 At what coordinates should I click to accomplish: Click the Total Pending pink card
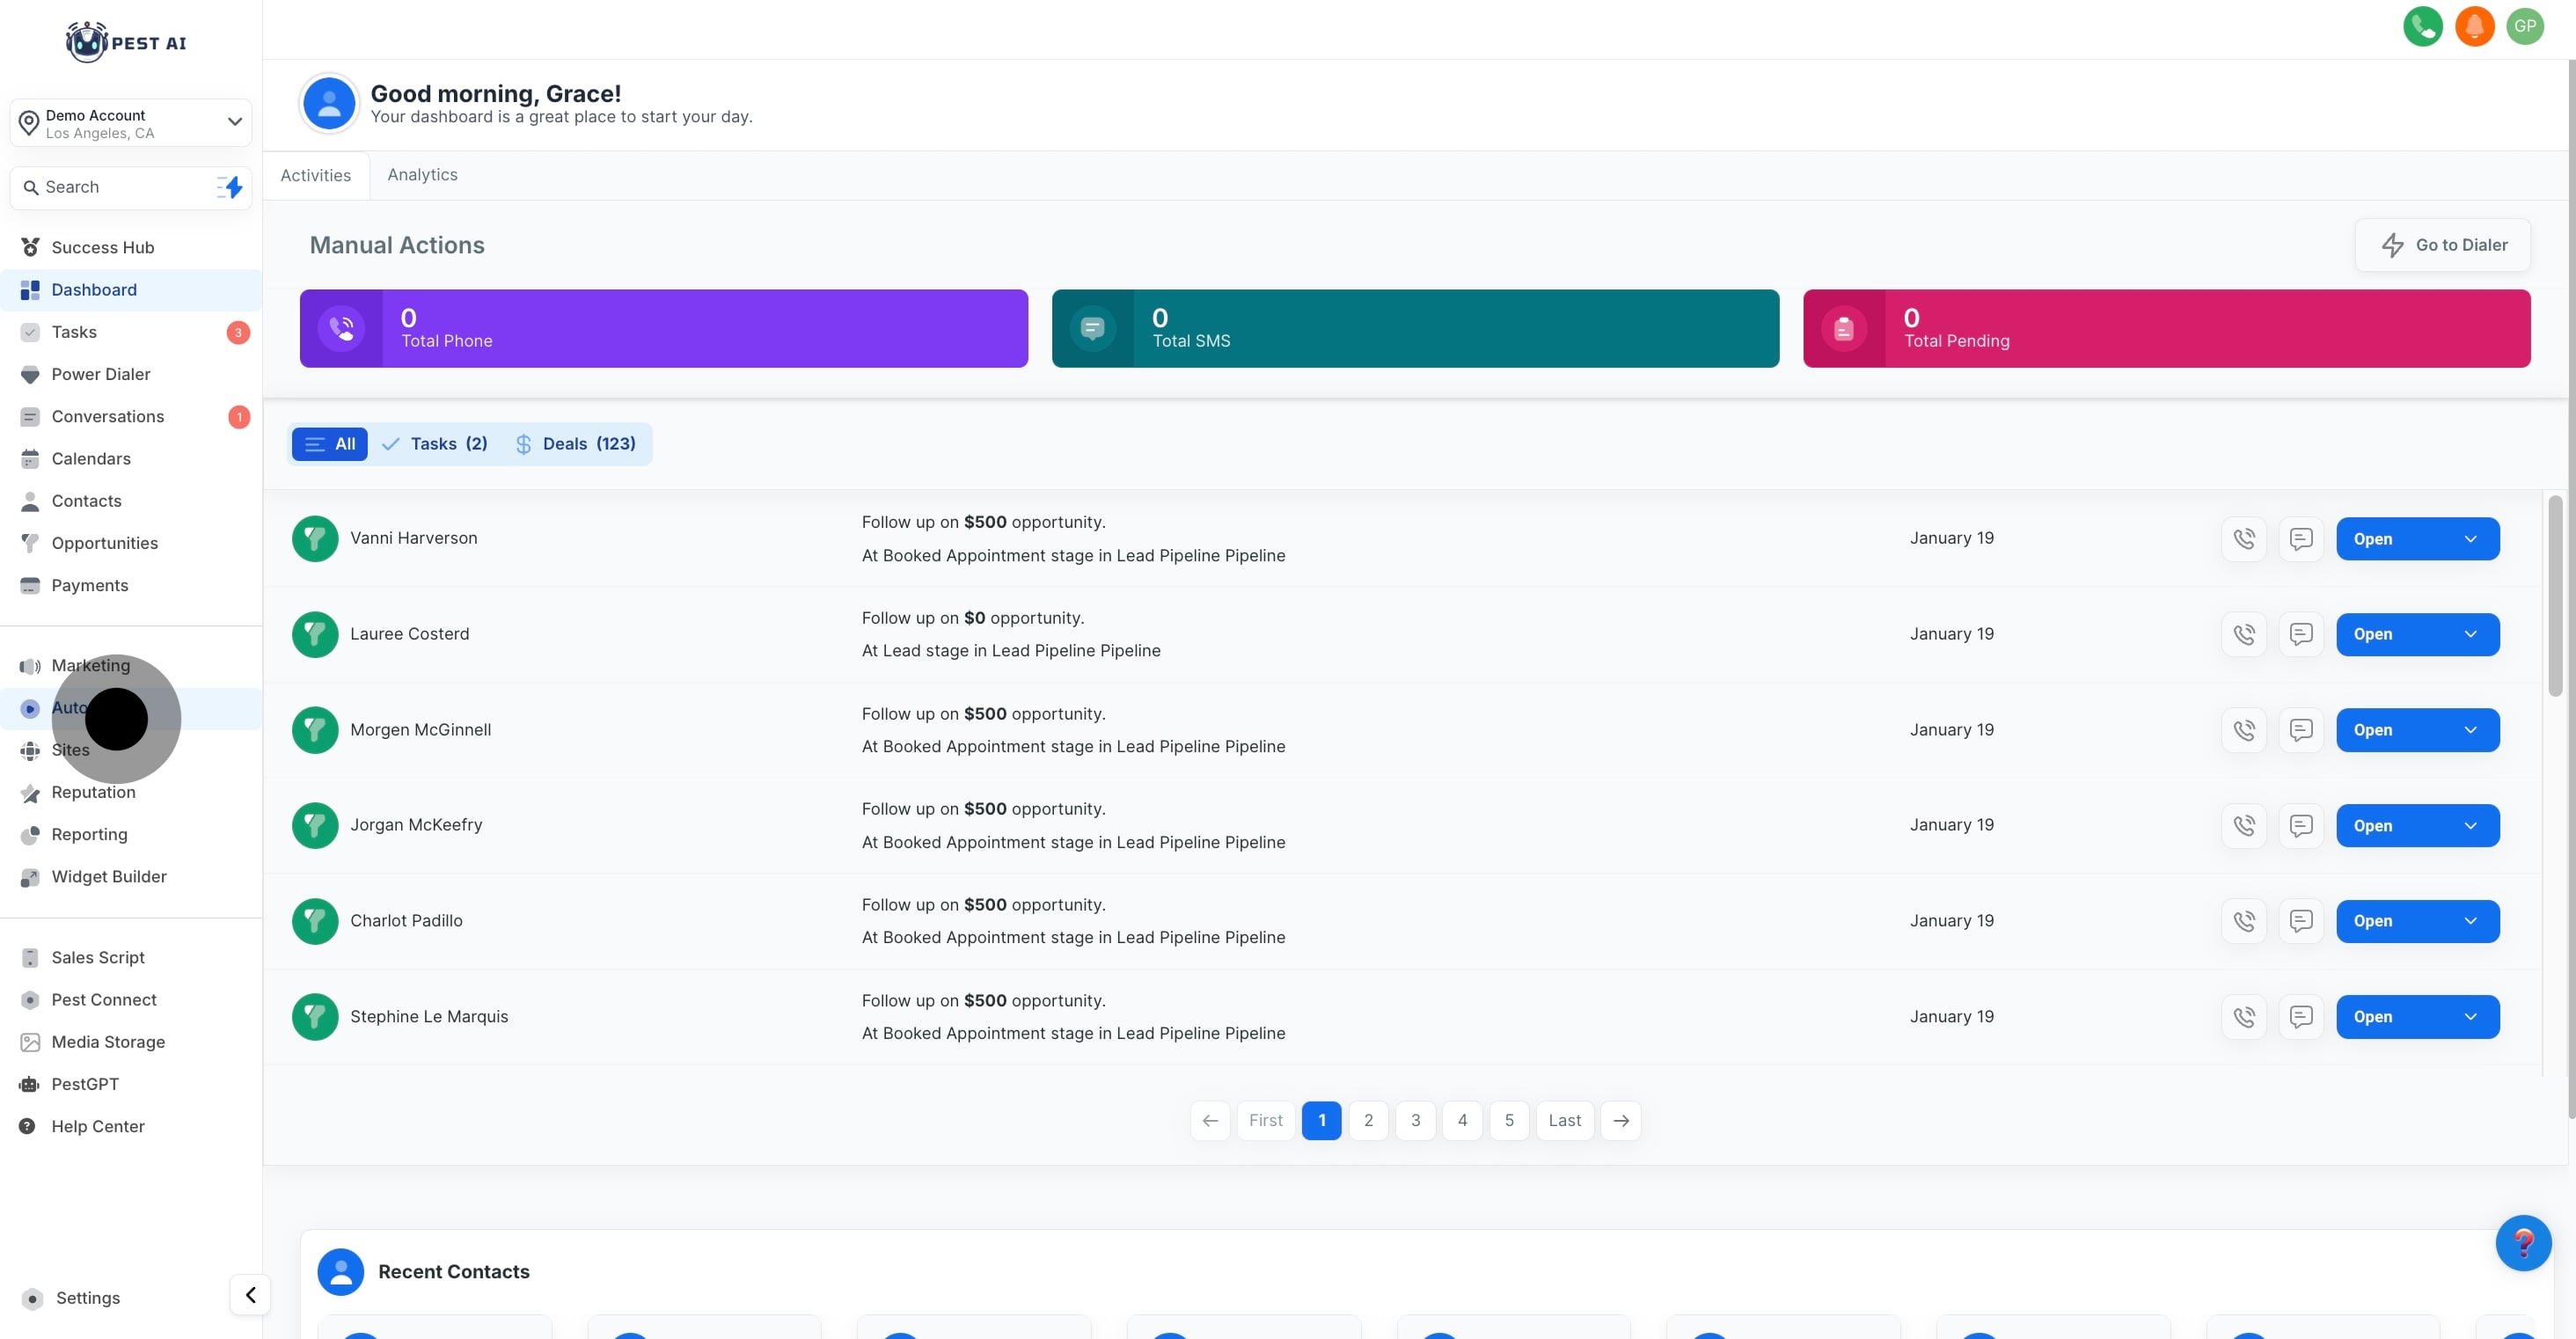pos(2166,329)
